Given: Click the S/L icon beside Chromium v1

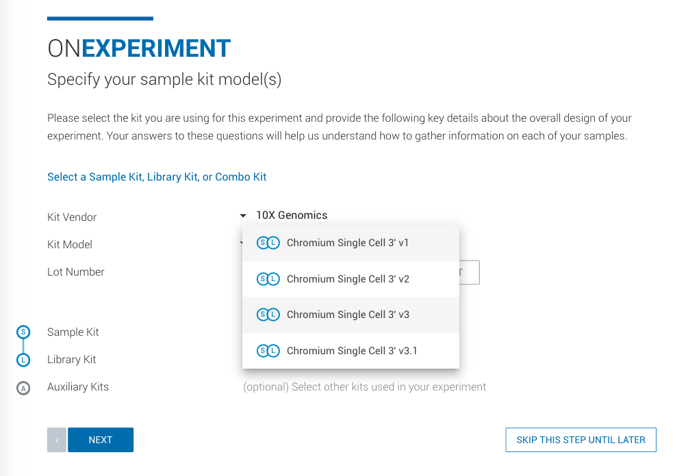Looking at the screenshot, I should pos(268,243).
